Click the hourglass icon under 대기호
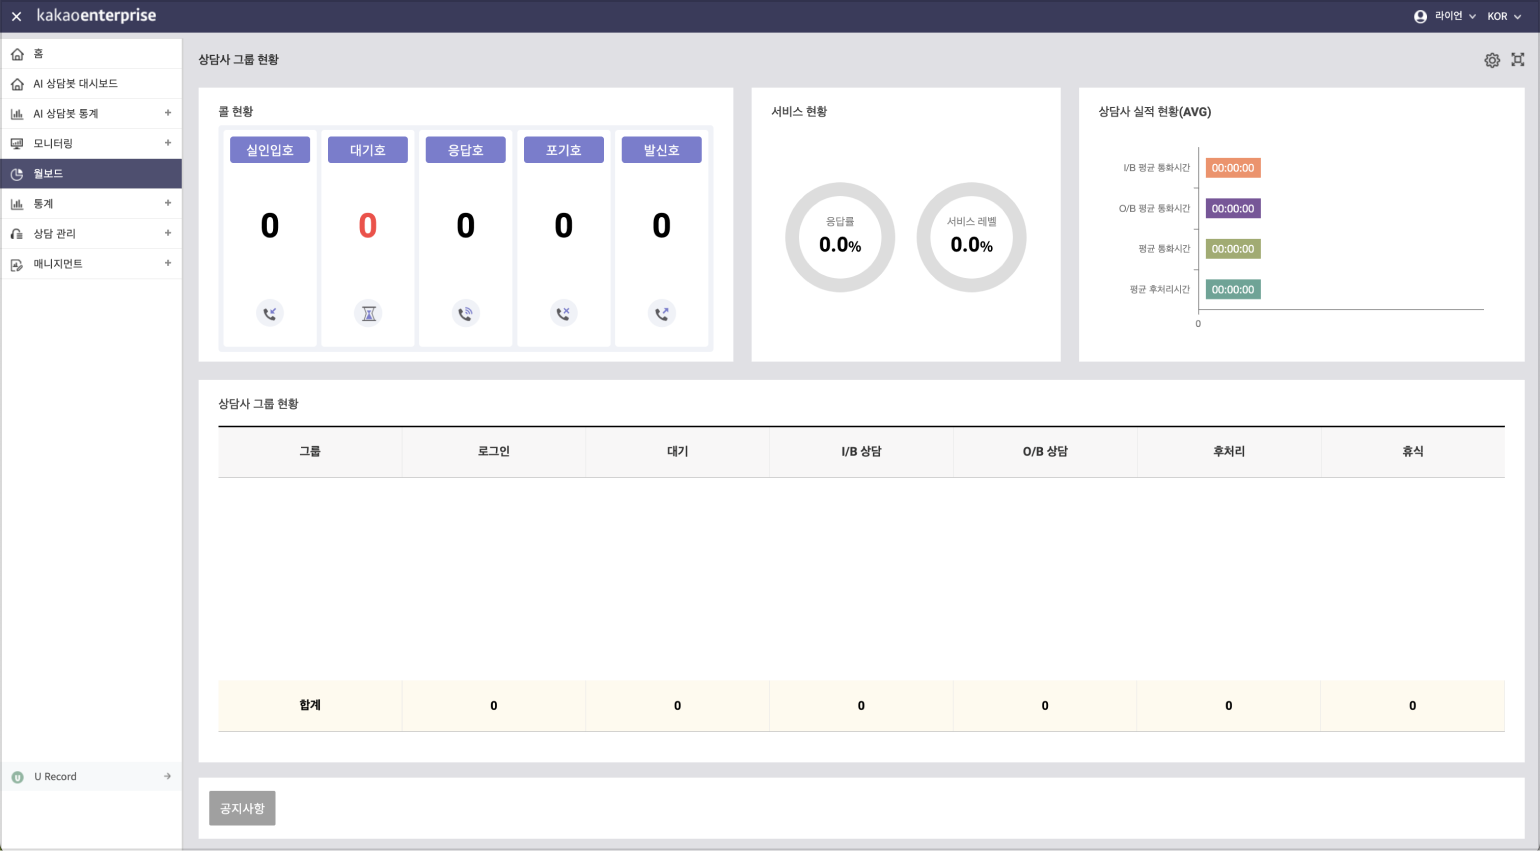This screenshot has width=1540, height=851. click(x=368, y=313)
